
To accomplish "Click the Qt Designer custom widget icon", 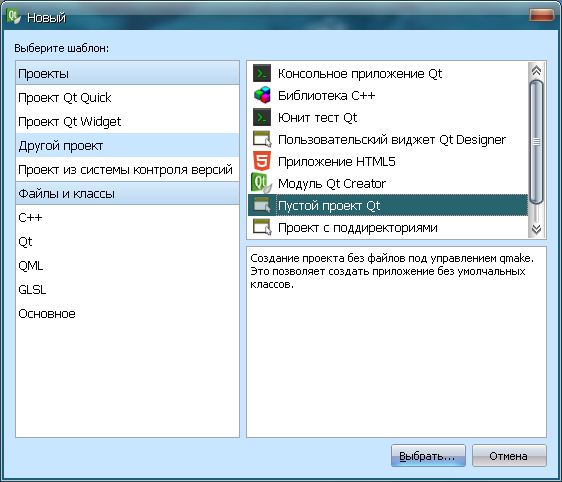I will click(x=262, y=139).
